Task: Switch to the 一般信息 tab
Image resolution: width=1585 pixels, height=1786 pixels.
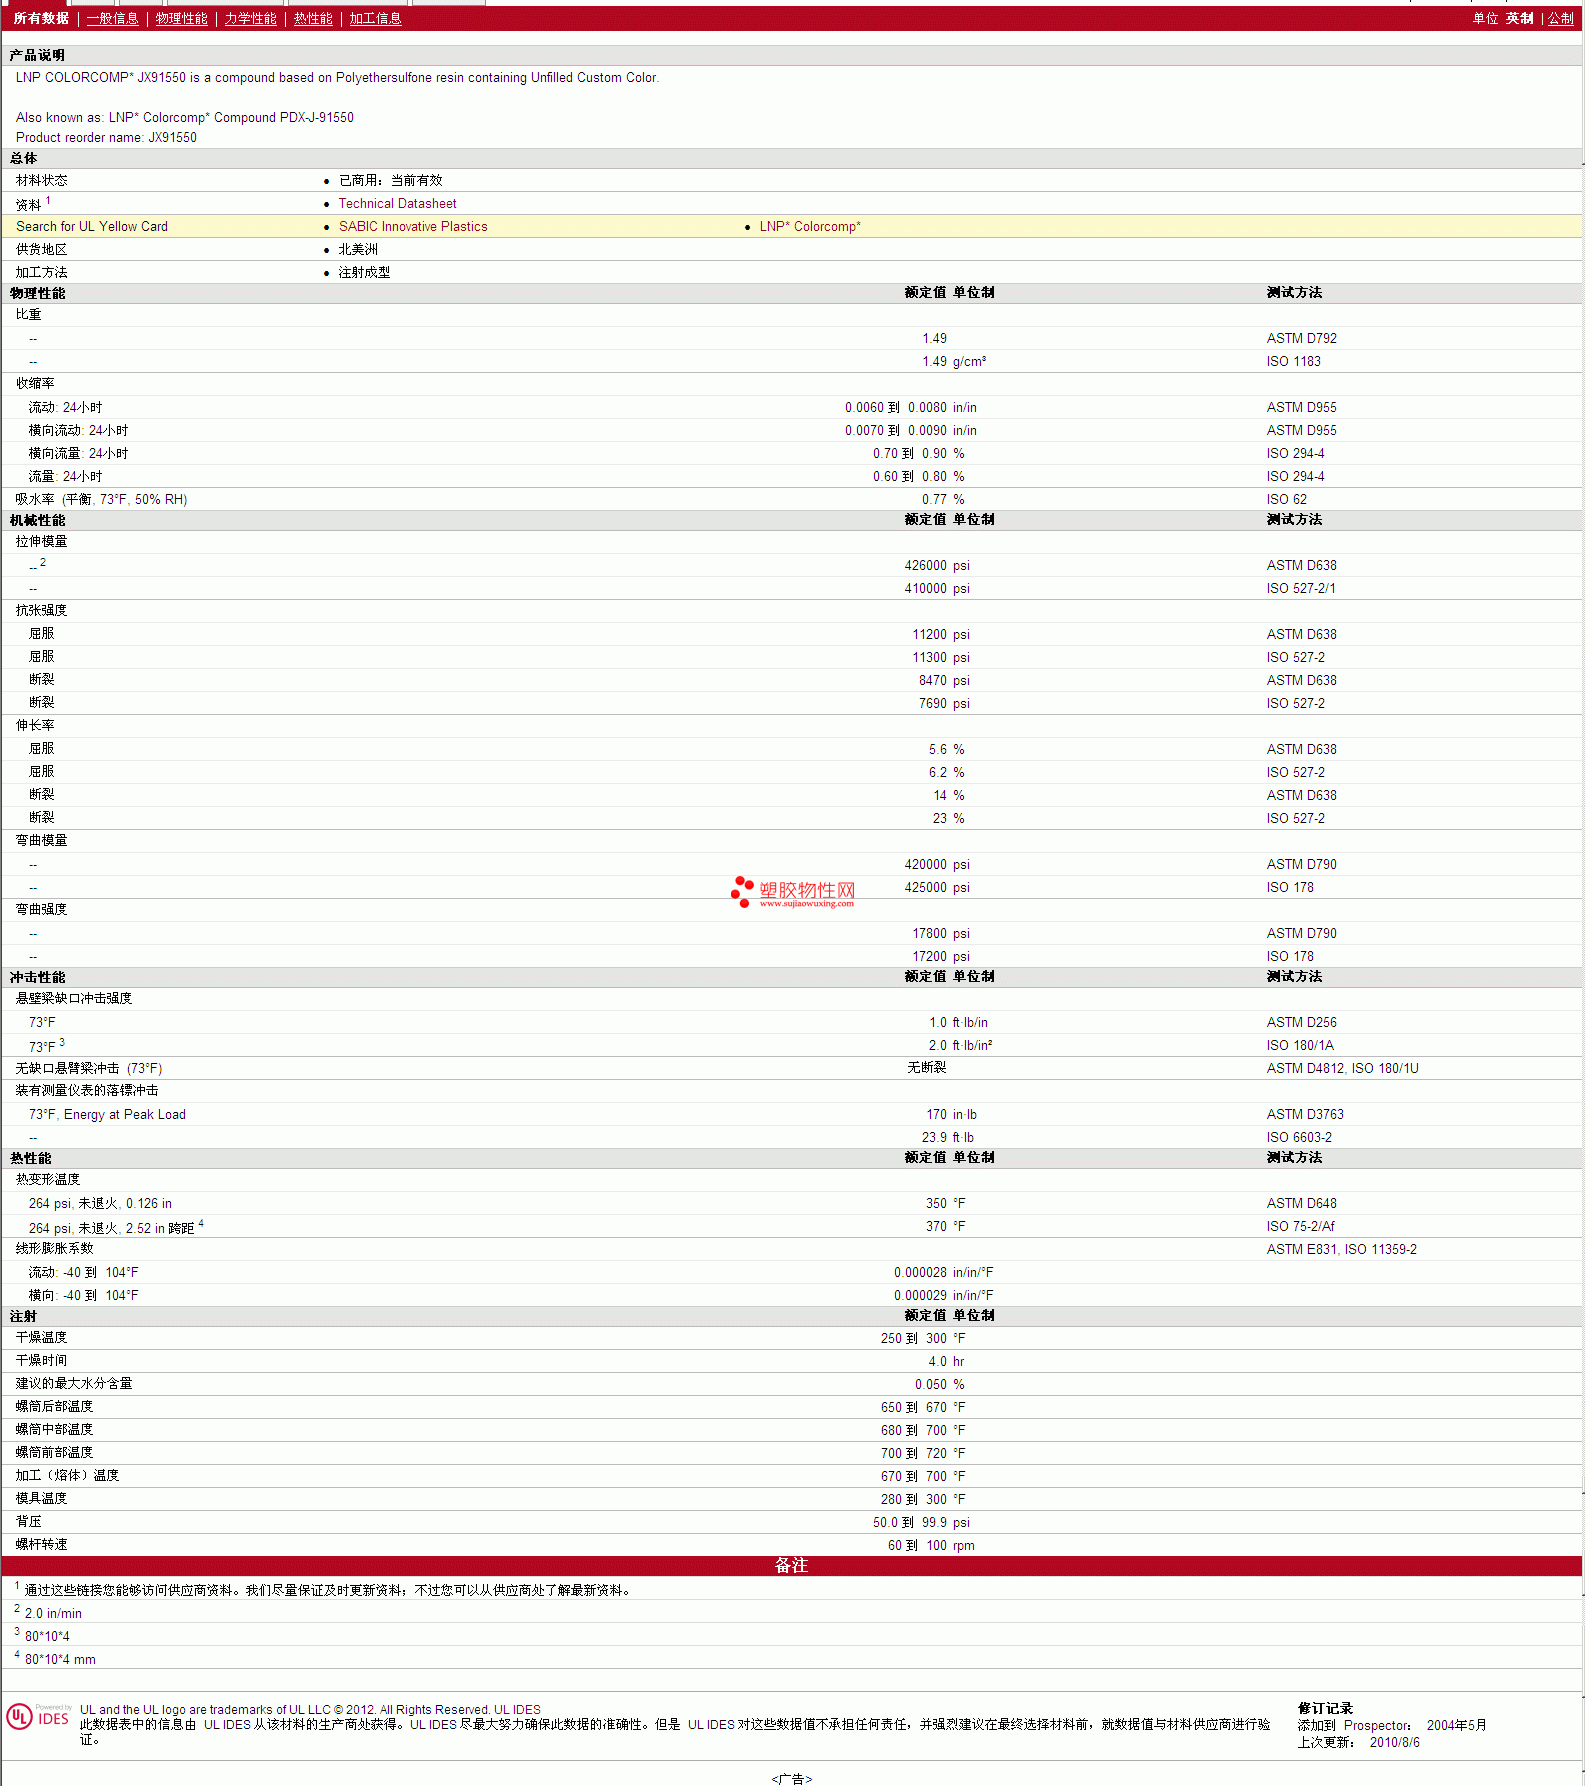Action: coord(112,18)
